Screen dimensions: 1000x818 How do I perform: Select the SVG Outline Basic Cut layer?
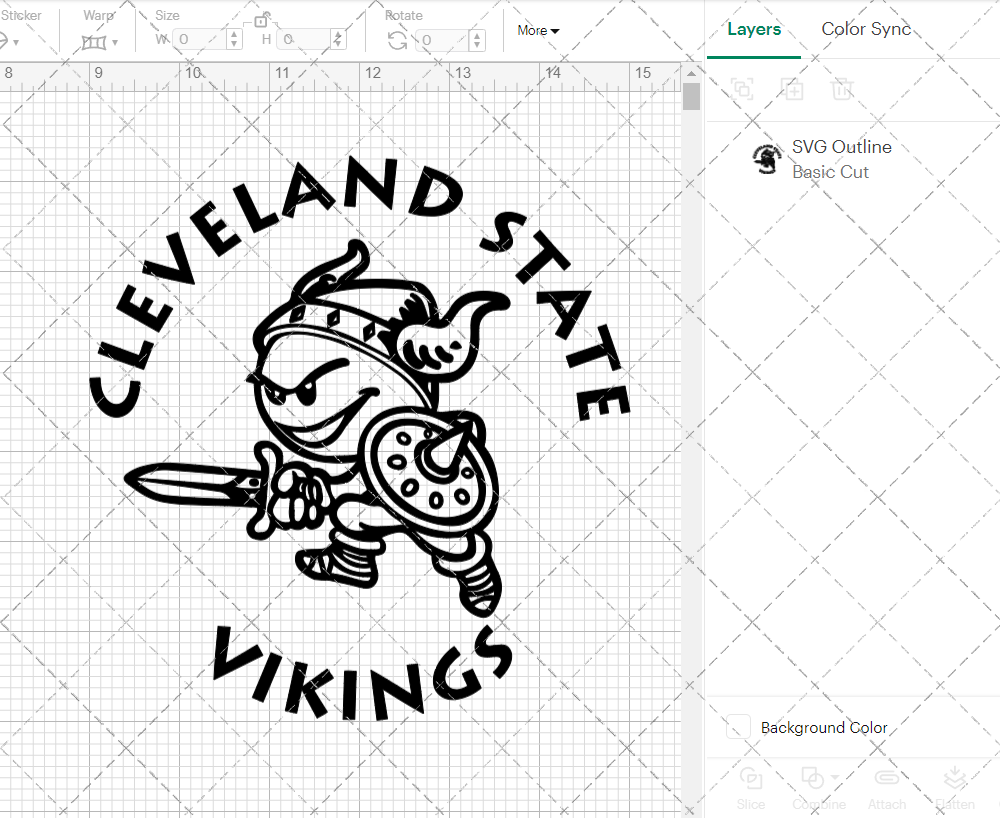841,159
